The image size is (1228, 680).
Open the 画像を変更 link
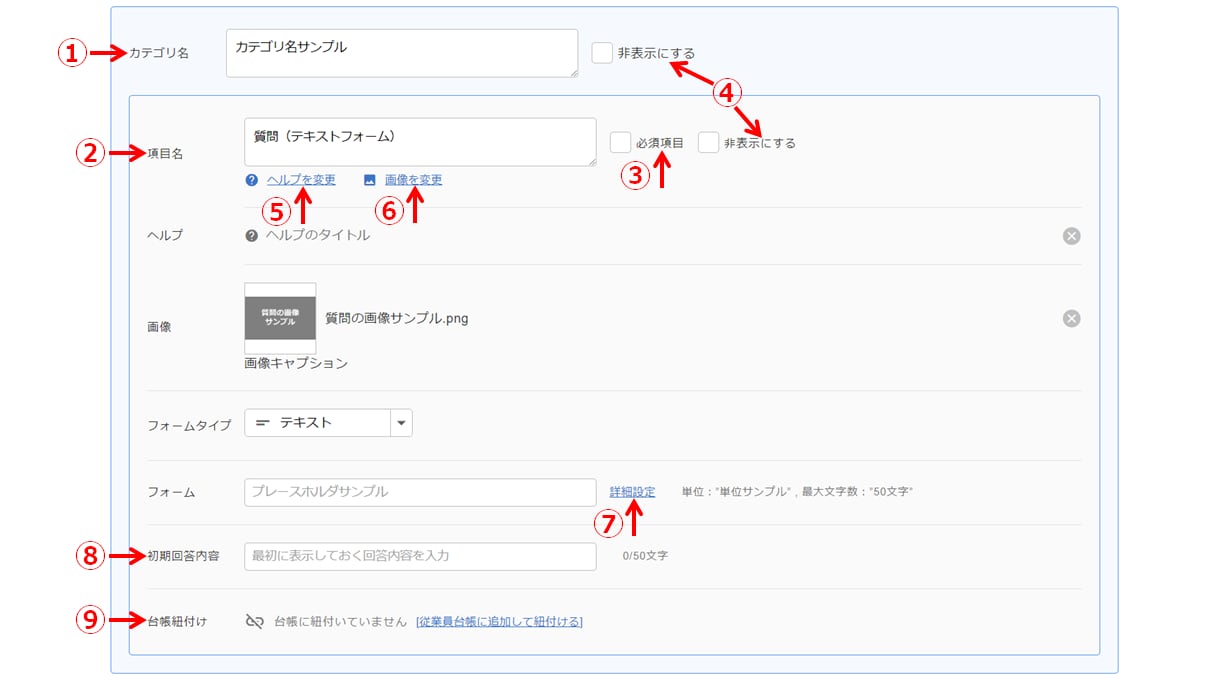pos(413,180)
